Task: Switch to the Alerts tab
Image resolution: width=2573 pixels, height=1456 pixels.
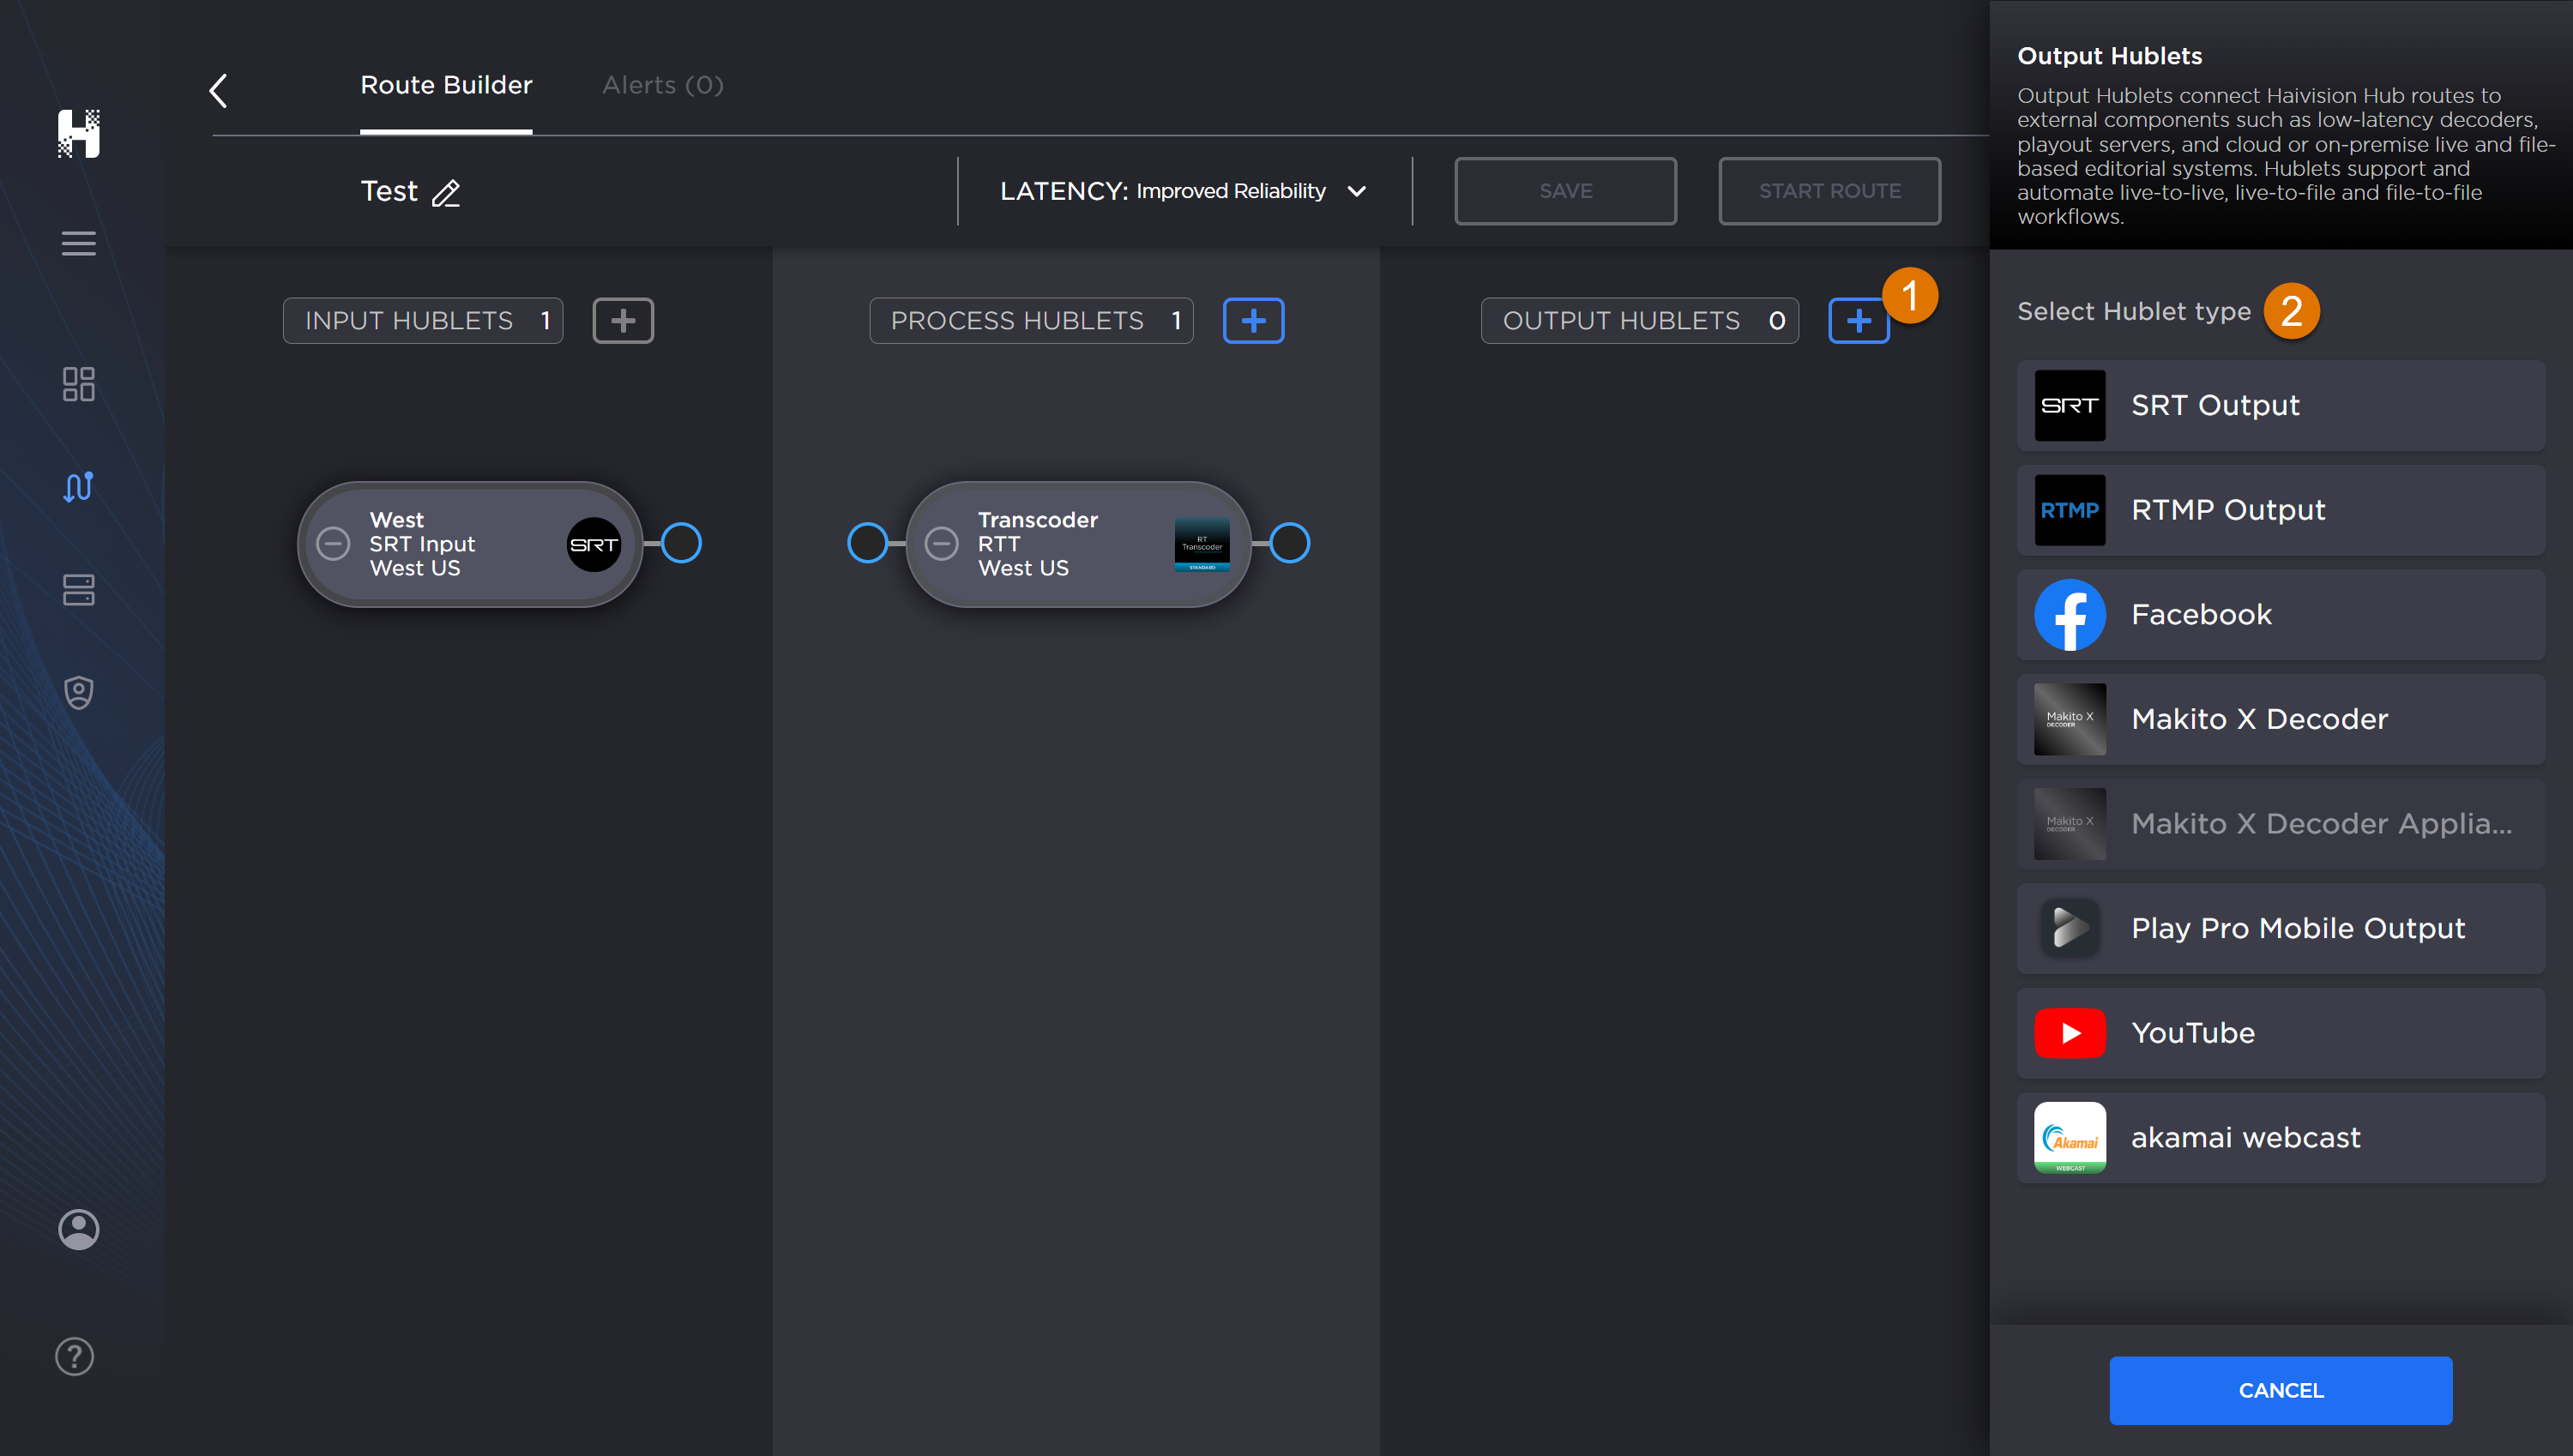Action: pyautogui.click(x=661, y=85)
